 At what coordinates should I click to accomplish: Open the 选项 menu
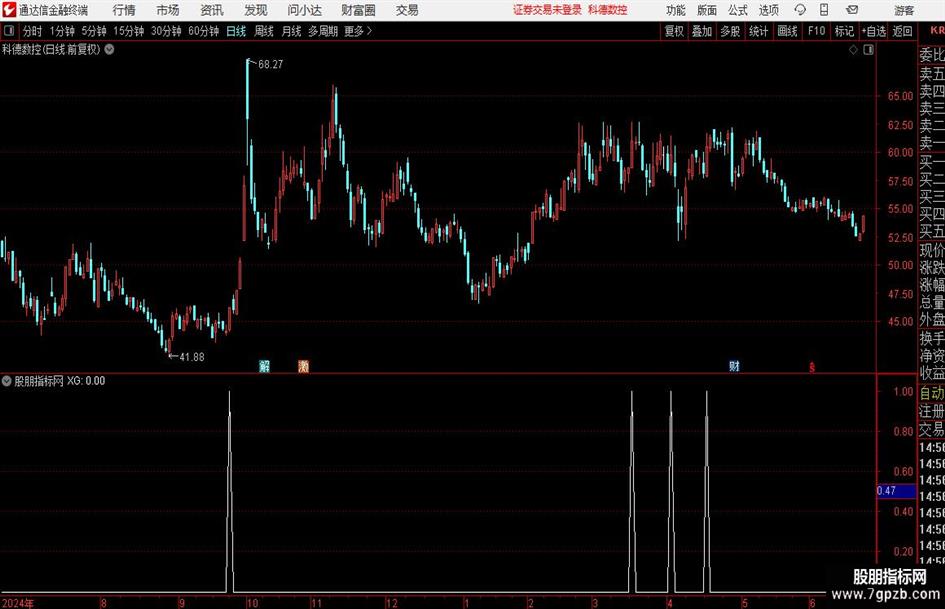(768, 10)
